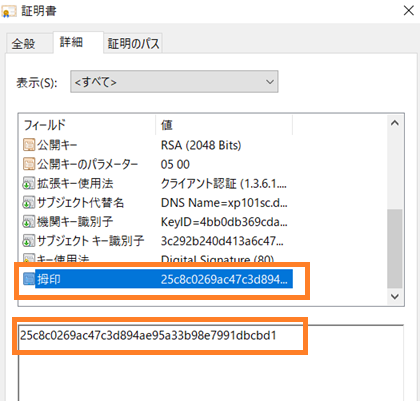Switch to the 全般 tab

click(x=23, y=44)
